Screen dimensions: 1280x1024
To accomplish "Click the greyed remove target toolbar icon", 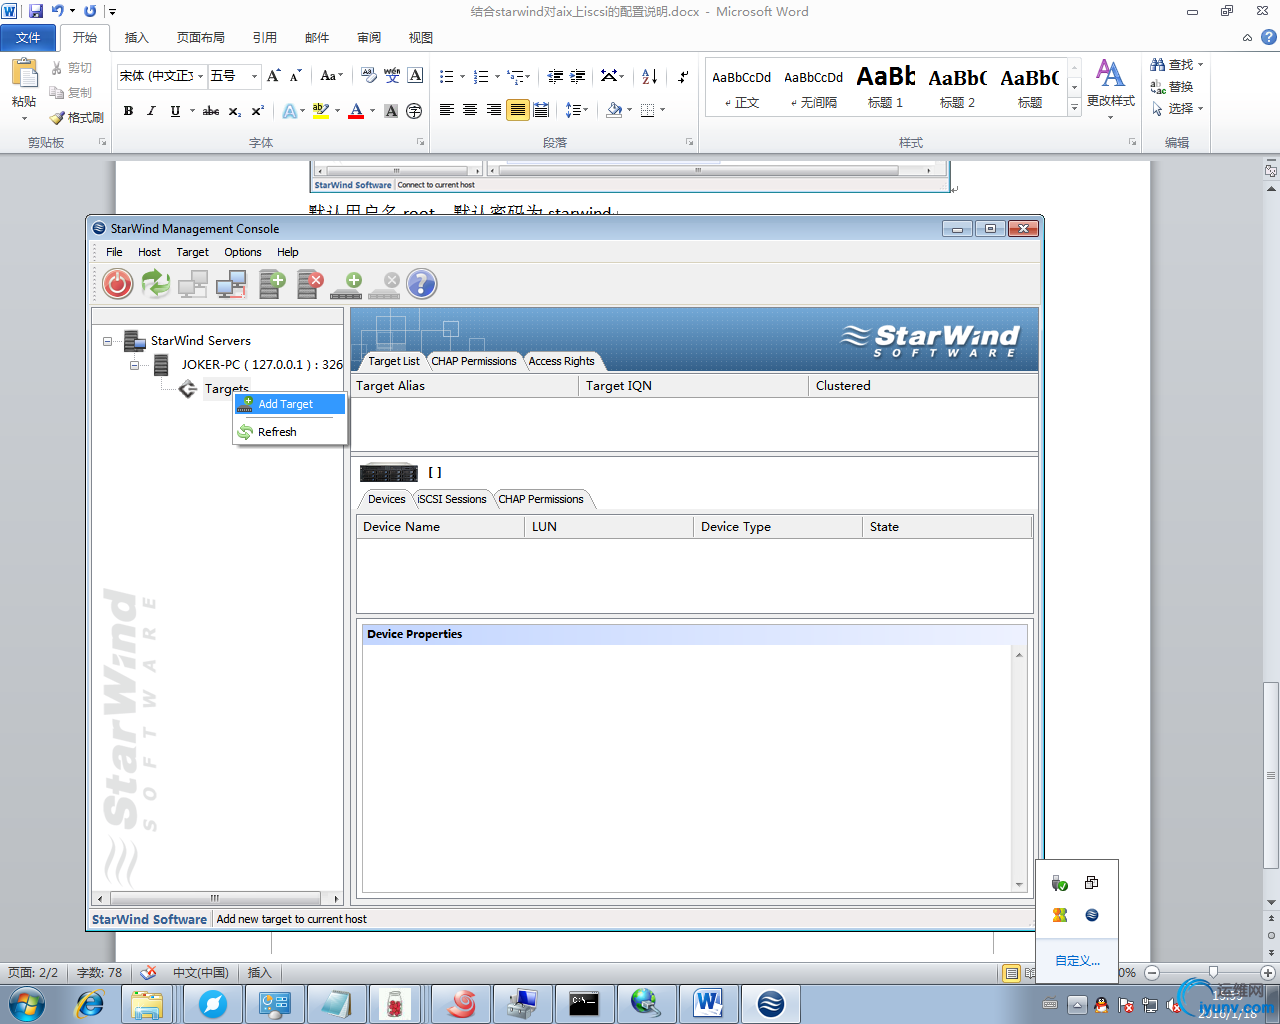I will pyautogui.click(x=385, y=286).
